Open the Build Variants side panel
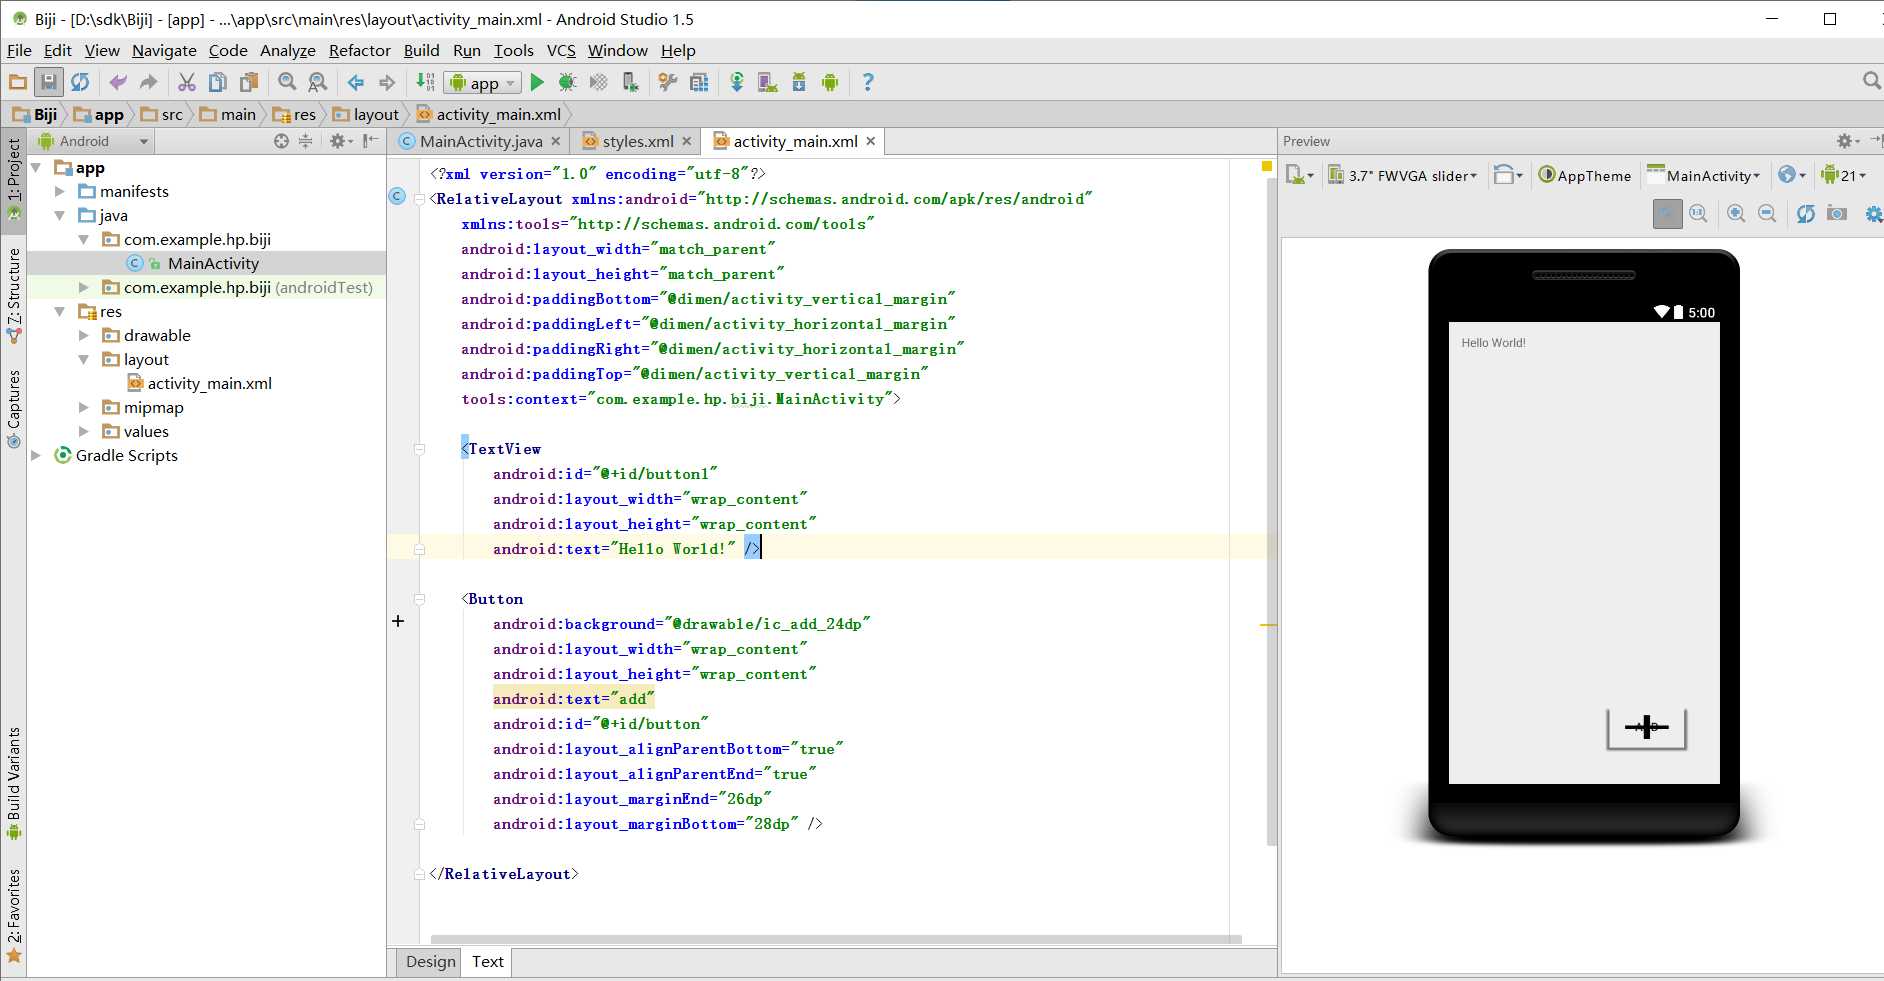This screenshot has width=1884, height=981. (x=14, y=783)
